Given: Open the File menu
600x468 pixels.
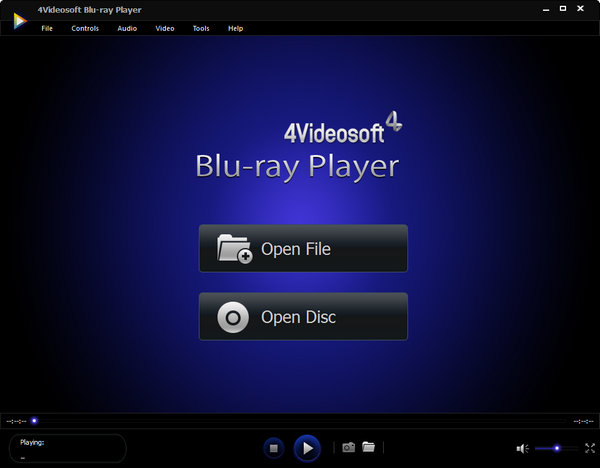Looking at the screenshot, I should [47, 28].
